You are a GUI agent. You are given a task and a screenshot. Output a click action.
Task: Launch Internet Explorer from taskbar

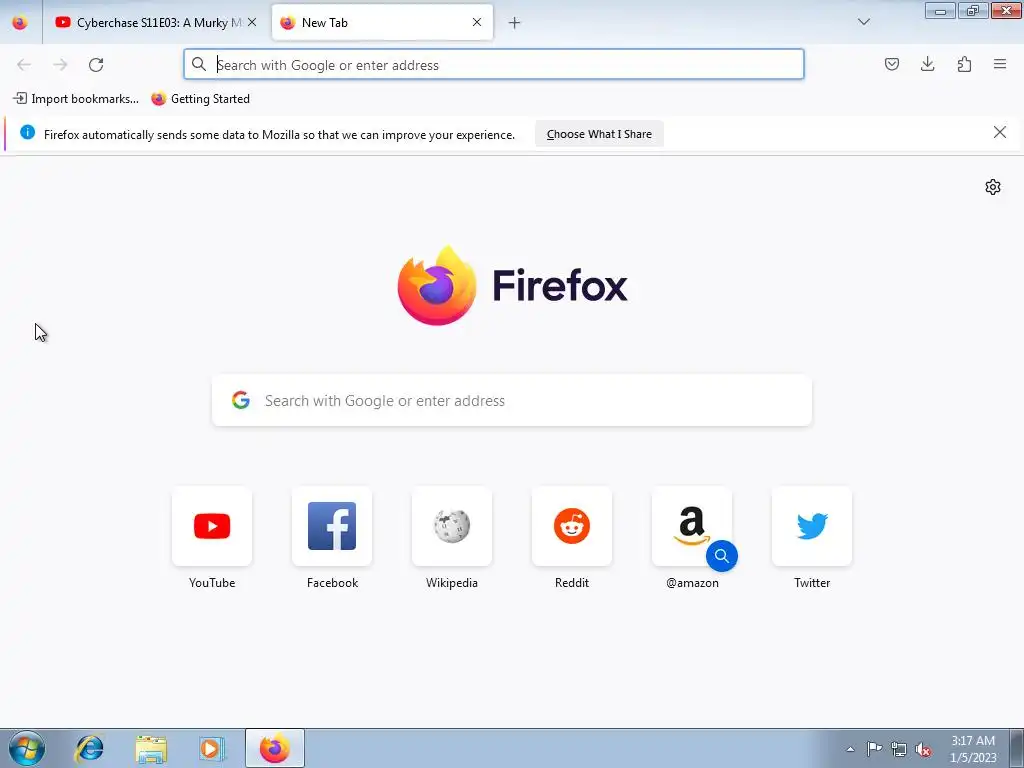(89, 748)
